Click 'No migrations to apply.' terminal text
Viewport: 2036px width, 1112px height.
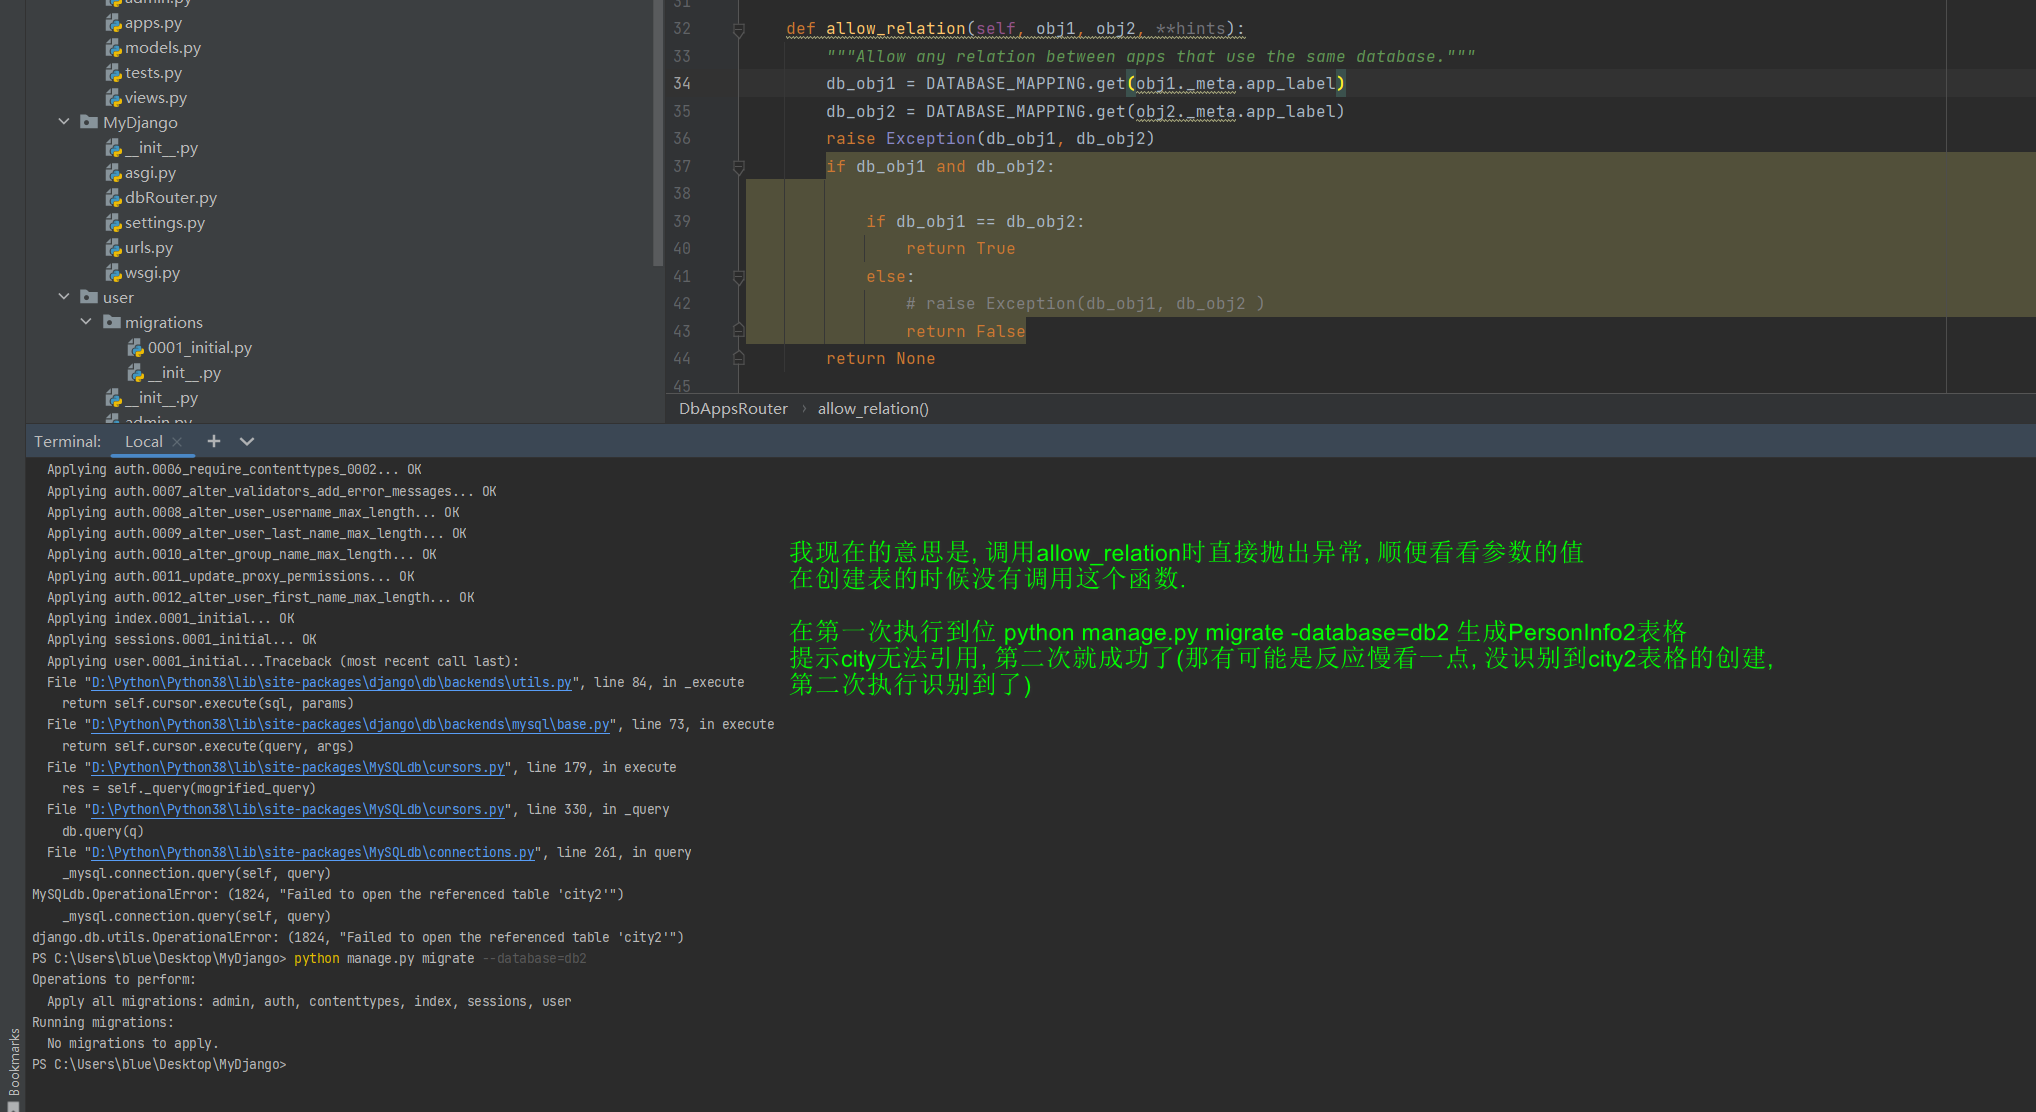[132, 1044]
